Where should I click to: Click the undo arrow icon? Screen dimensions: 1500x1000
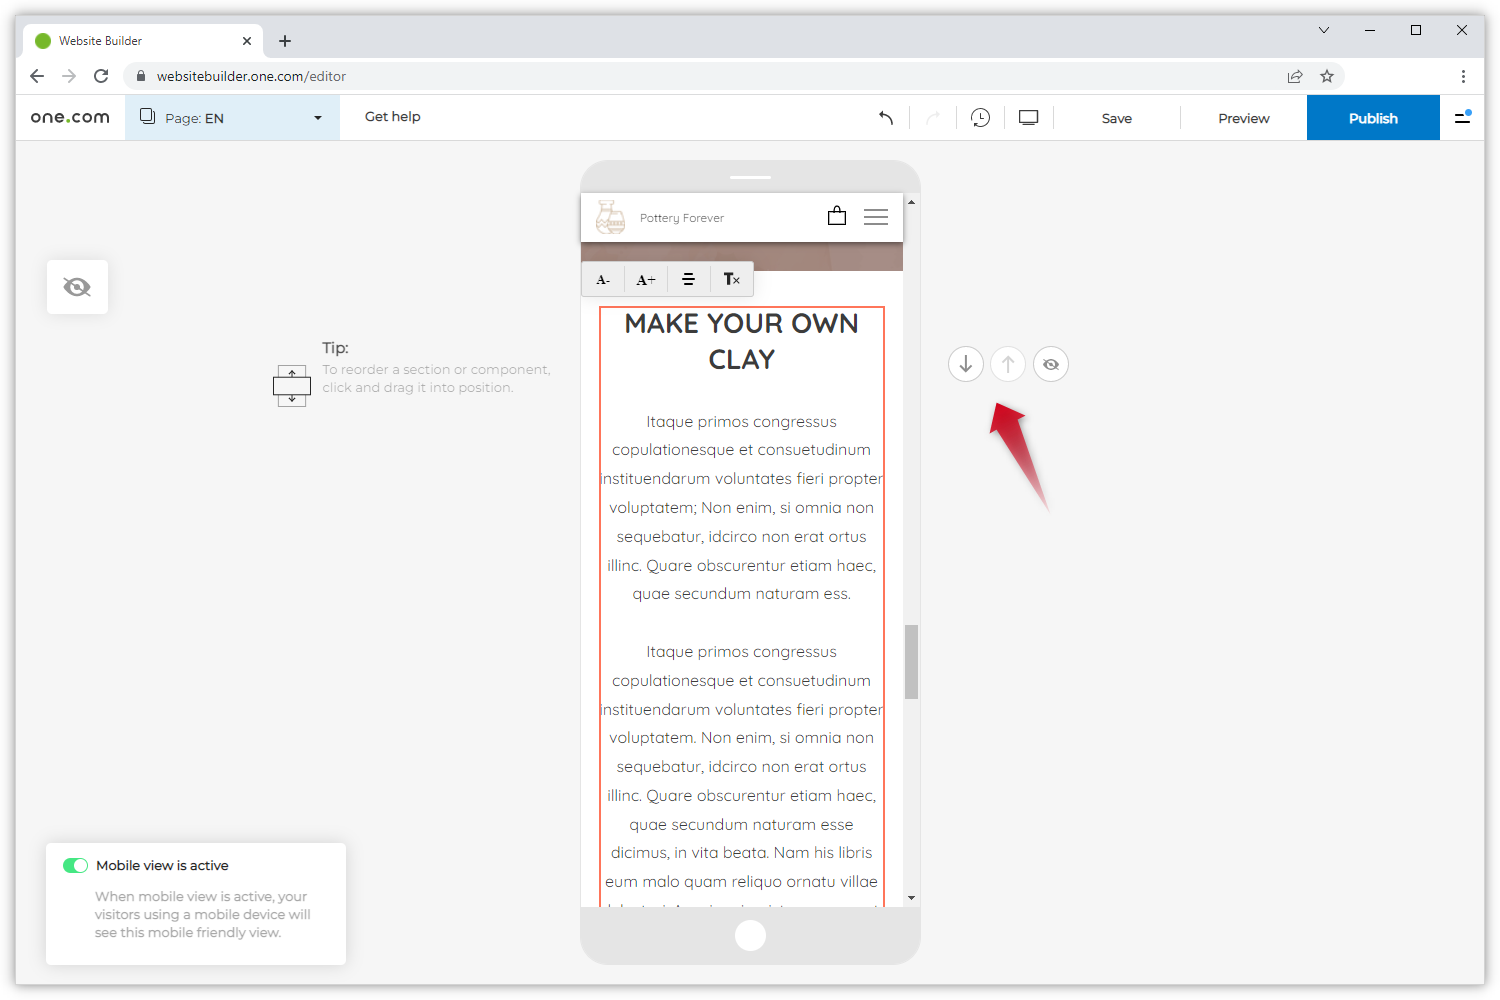click(x=886, y=118)
